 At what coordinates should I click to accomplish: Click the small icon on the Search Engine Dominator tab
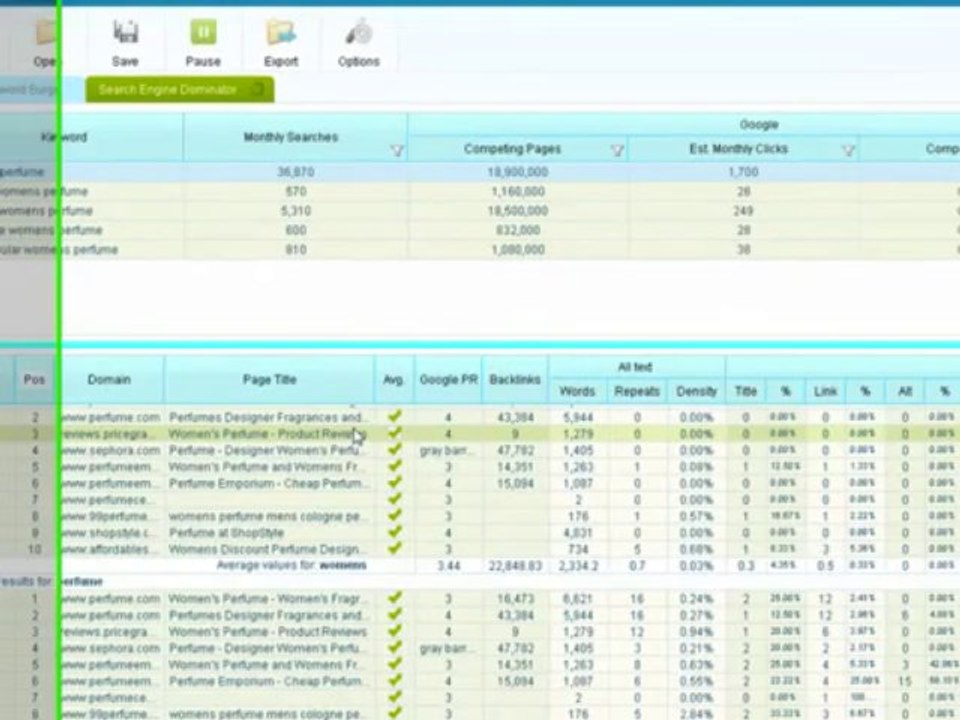point(258,89)
